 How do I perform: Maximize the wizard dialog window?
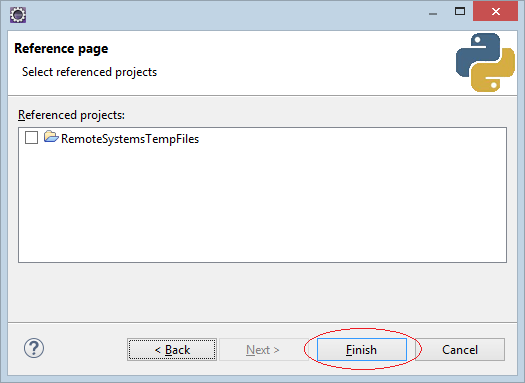tap(460, 12)
